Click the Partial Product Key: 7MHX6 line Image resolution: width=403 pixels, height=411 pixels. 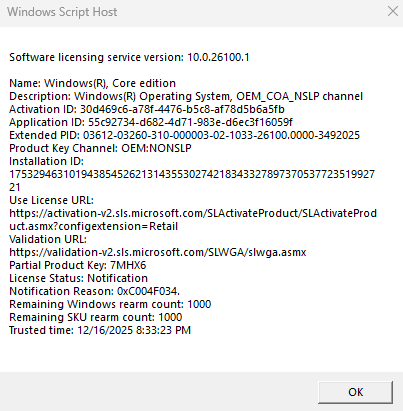[78, 265]
